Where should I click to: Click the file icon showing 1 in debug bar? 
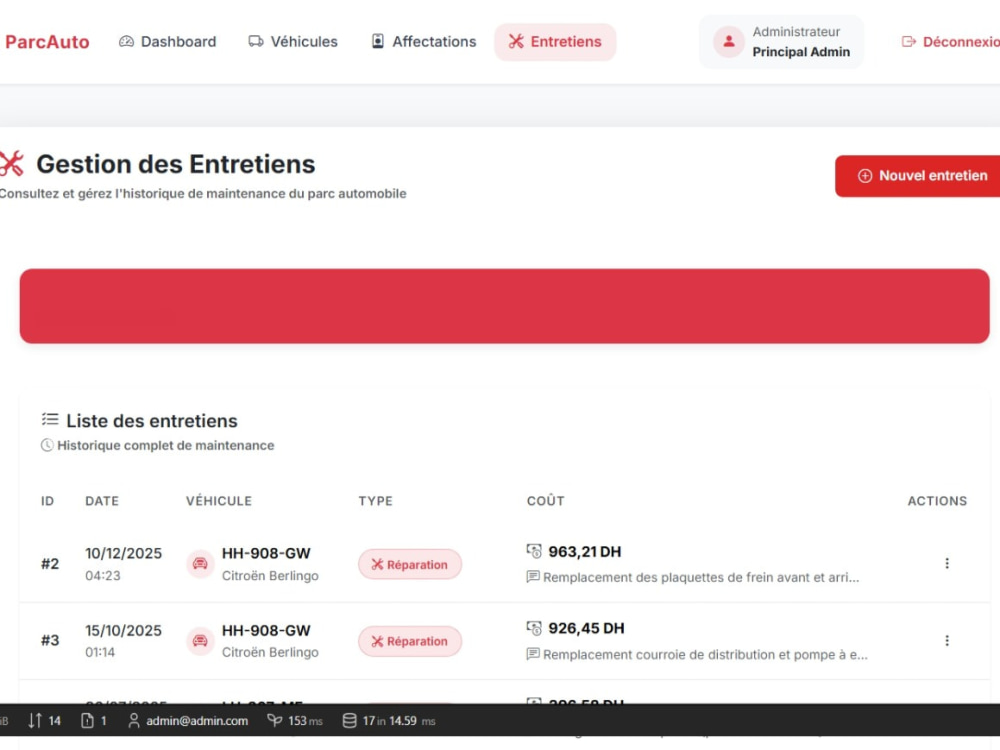[94, 721]
